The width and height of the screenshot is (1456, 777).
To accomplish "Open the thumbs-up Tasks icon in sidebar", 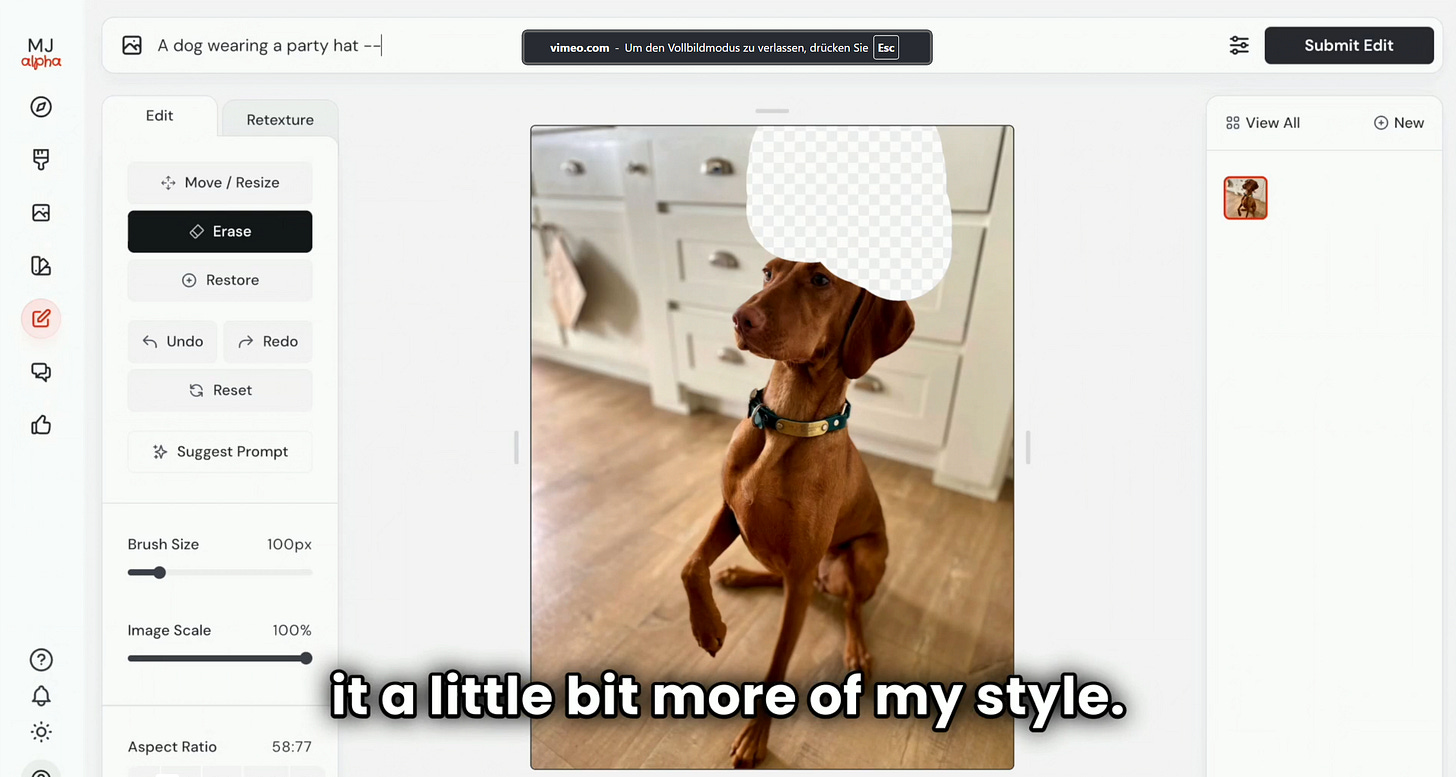I will pos(41,425).
